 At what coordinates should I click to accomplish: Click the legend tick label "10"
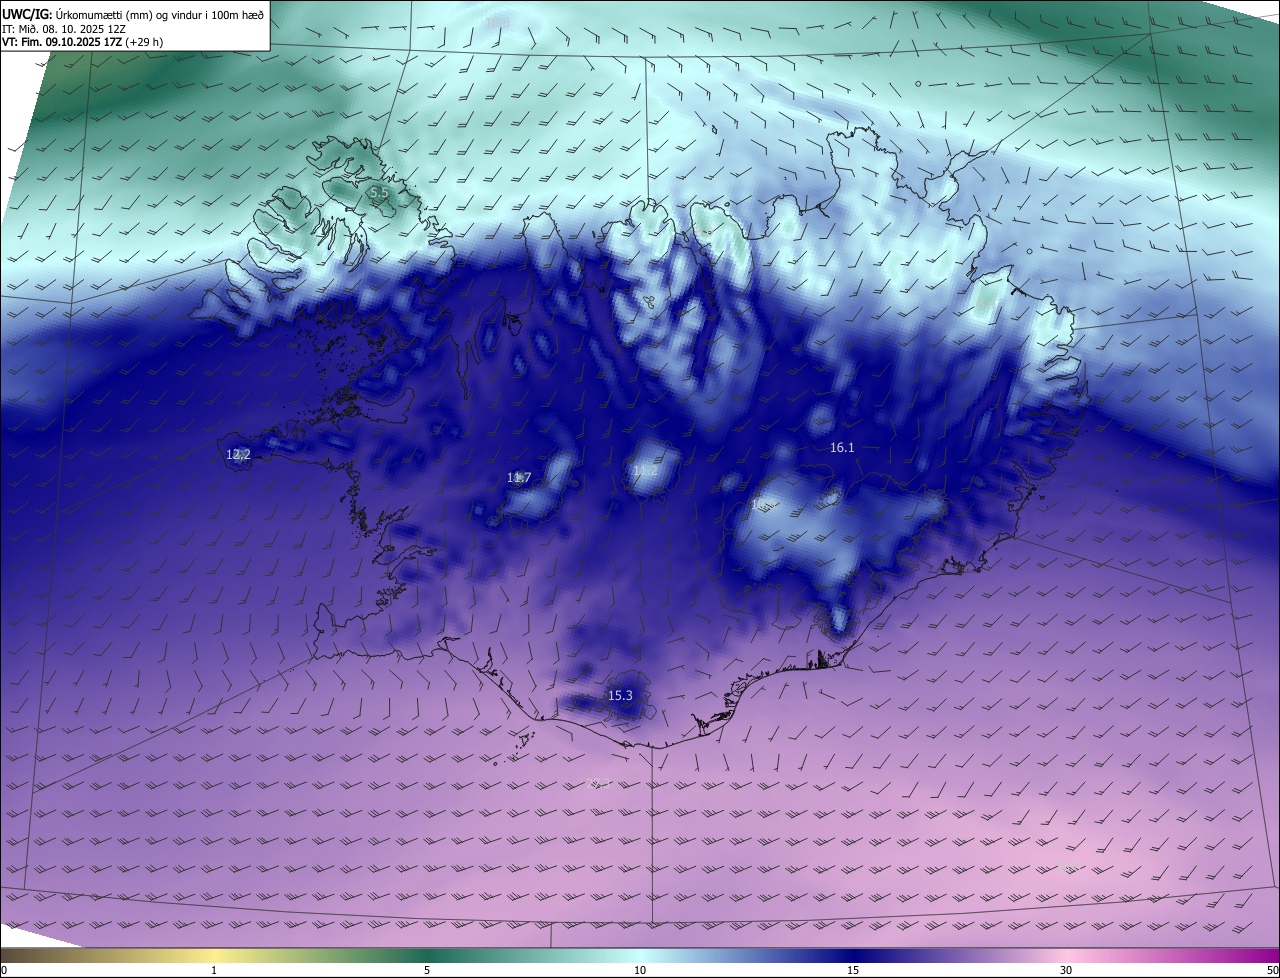point(640,970)
